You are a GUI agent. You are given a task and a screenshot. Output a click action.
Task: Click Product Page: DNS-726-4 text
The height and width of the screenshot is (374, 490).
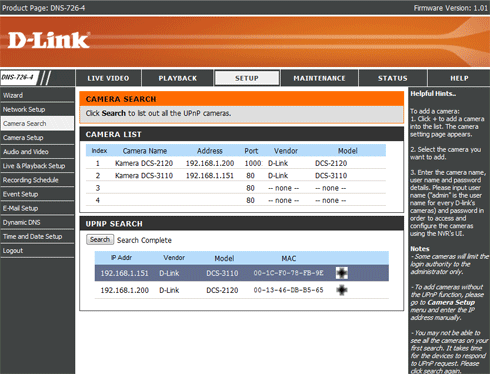click(43, 8)
